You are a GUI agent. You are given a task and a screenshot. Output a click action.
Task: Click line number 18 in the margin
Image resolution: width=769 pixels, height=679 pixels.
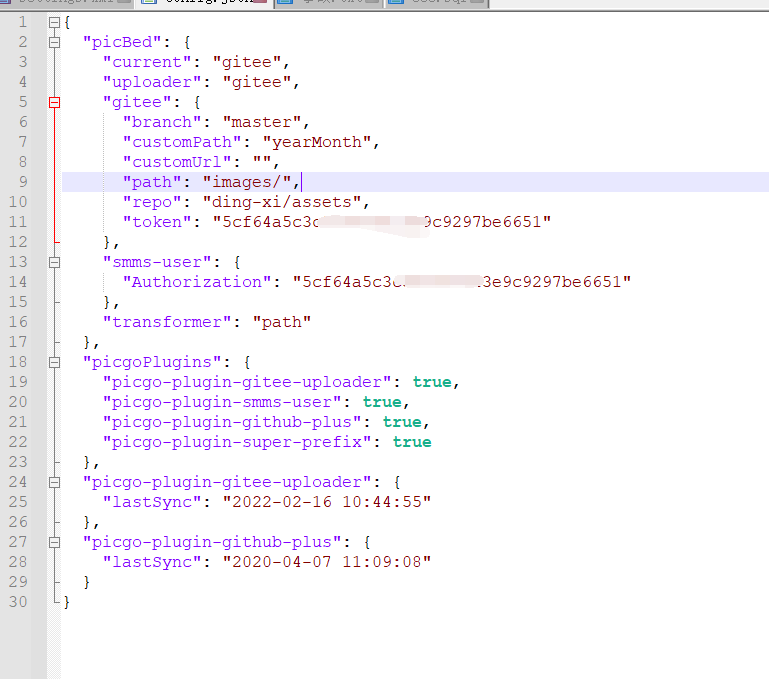(18, 362)
